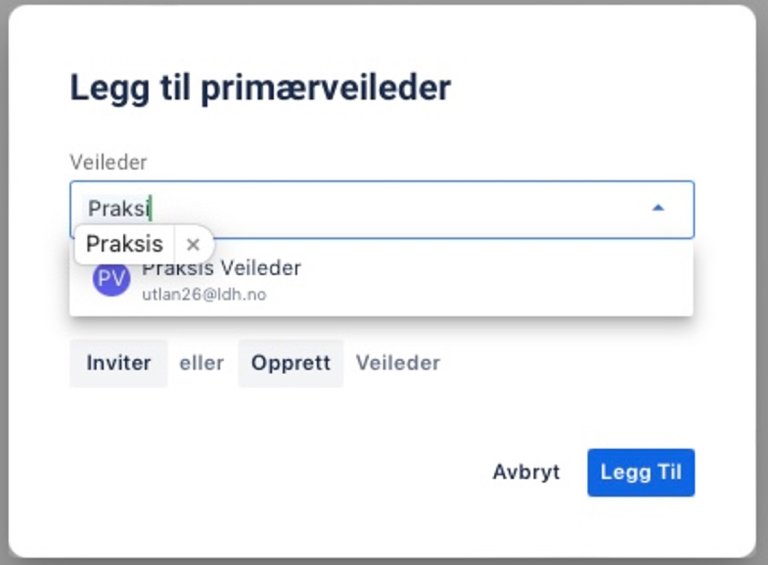Click the text cursor after "Praksi"
This screenshot has width=768, height=565.
tap(150, 208)
